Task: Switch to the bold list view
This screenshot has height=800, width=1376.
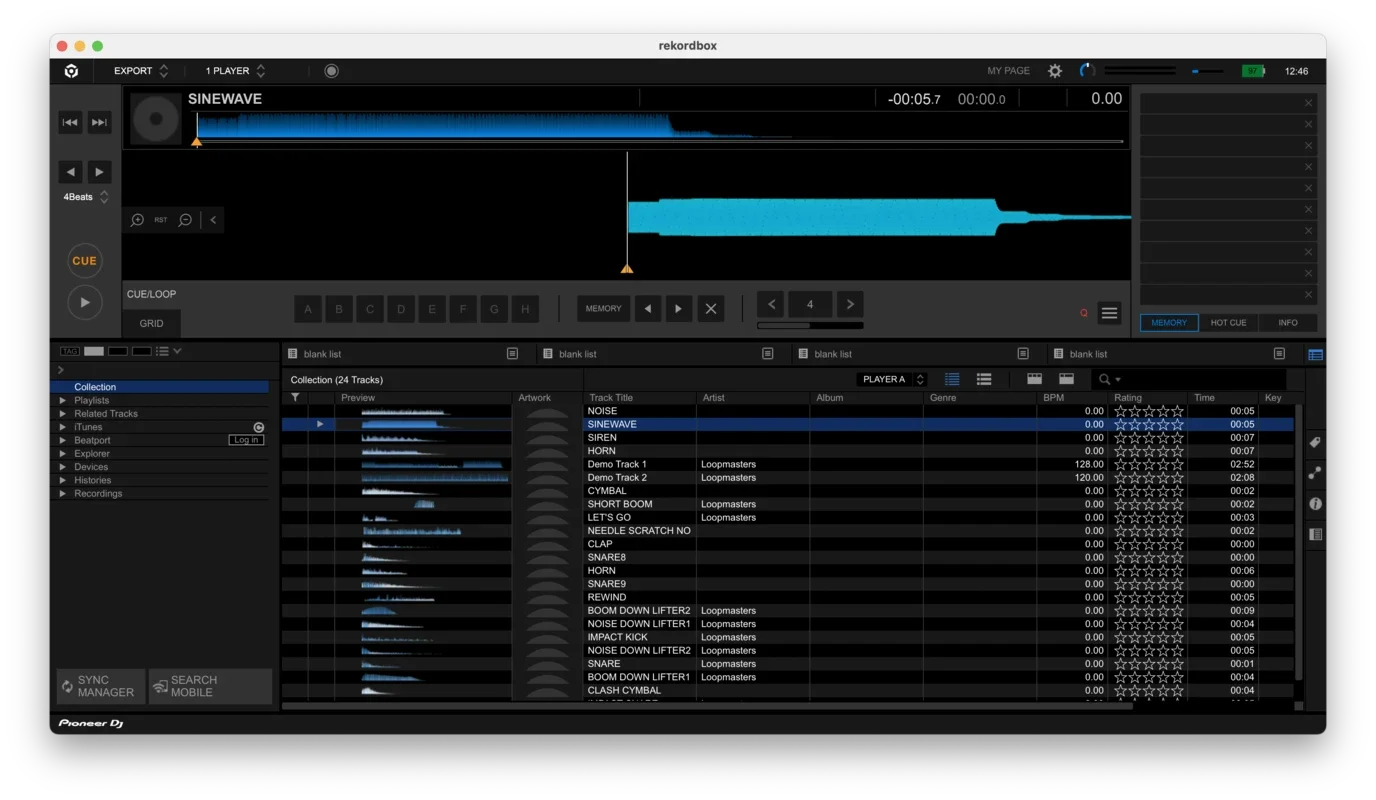Action: click(984, 379)
